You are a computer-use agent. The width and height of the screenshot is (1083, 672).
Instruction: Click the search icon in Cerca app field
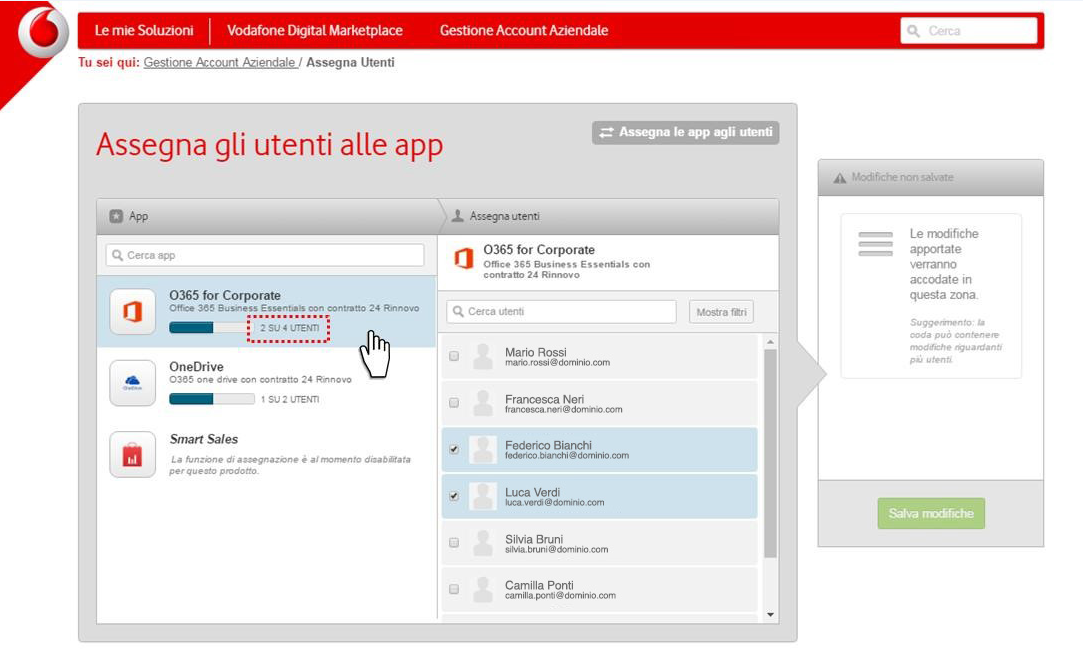point(117,255)
